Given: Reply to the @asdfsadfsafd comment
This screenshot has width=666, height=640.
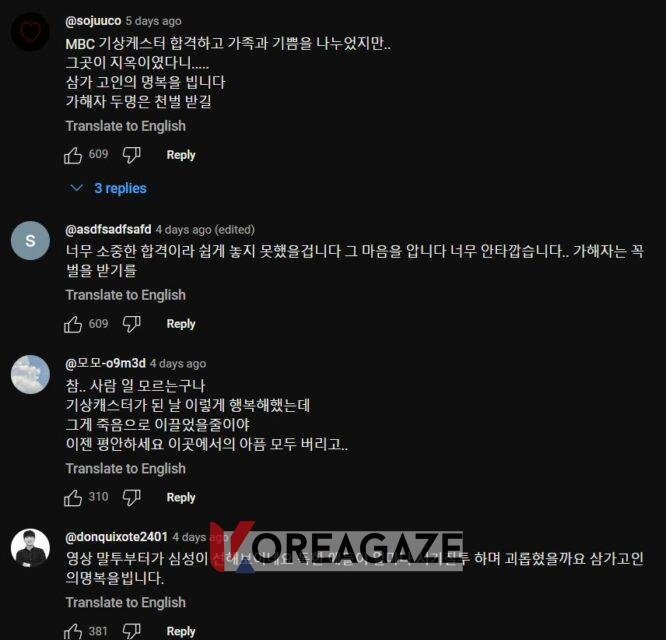Looking at the screenshot, I should 181,324.
